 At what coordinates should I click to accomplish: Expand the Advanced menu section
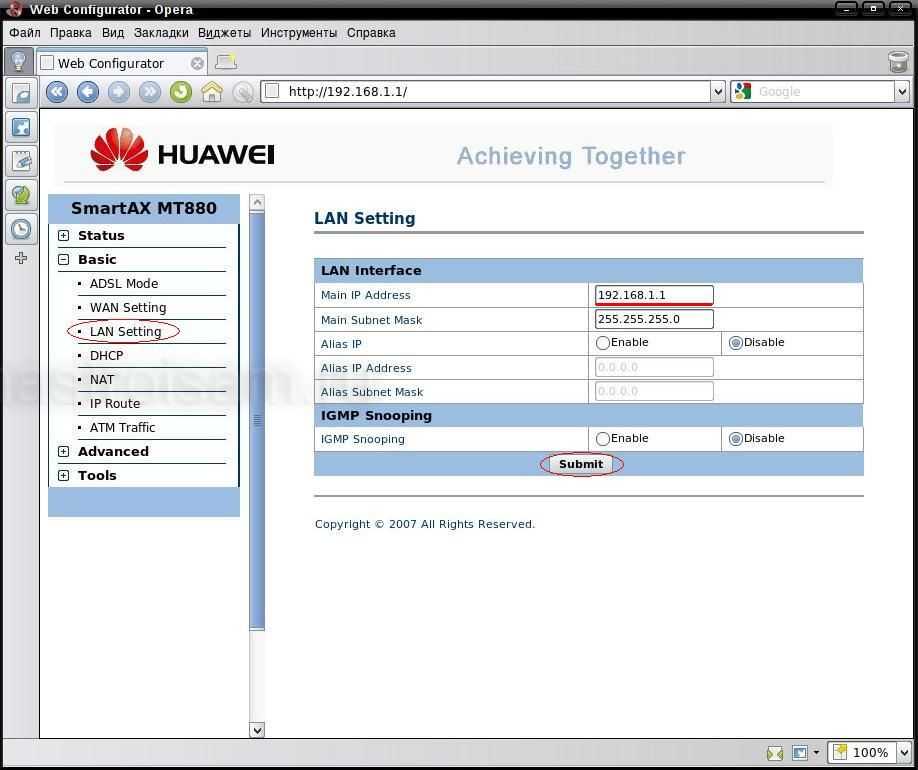point(64,451)
